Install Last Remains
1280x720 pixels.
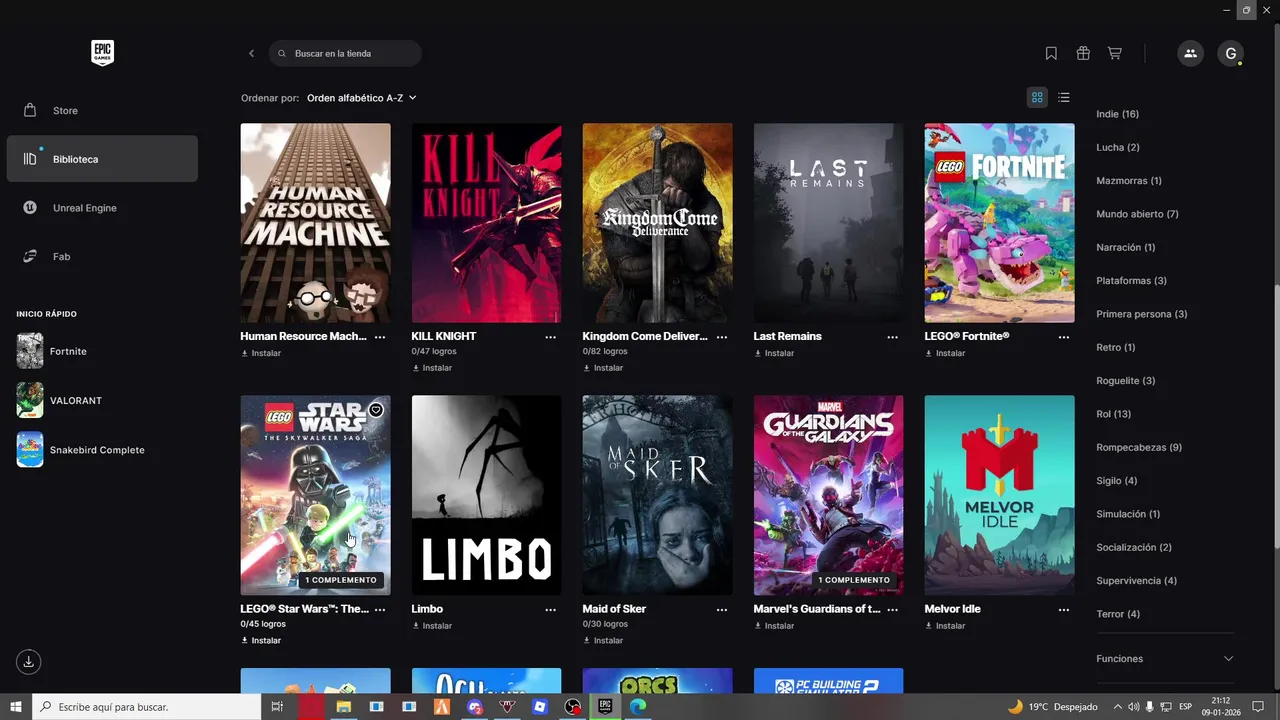(x=774, y=353)
